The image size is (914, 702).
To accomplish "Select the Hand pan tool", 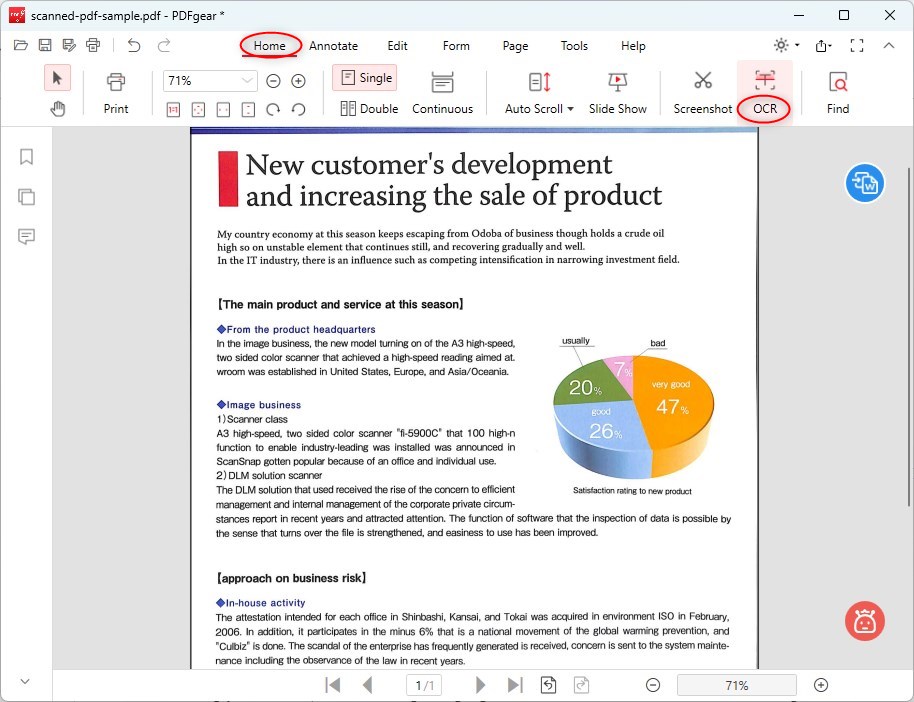I will pos(58,109).
